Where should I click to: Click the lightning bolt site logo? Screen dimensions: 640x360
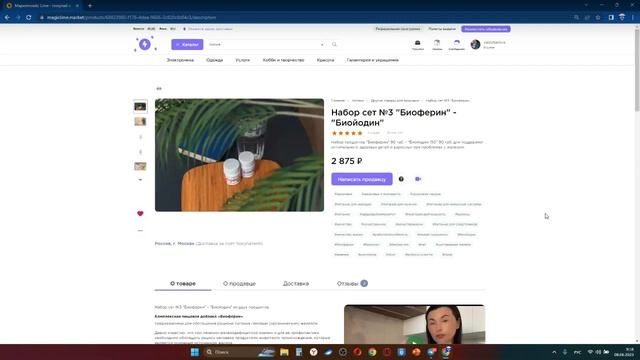(145, 44)
